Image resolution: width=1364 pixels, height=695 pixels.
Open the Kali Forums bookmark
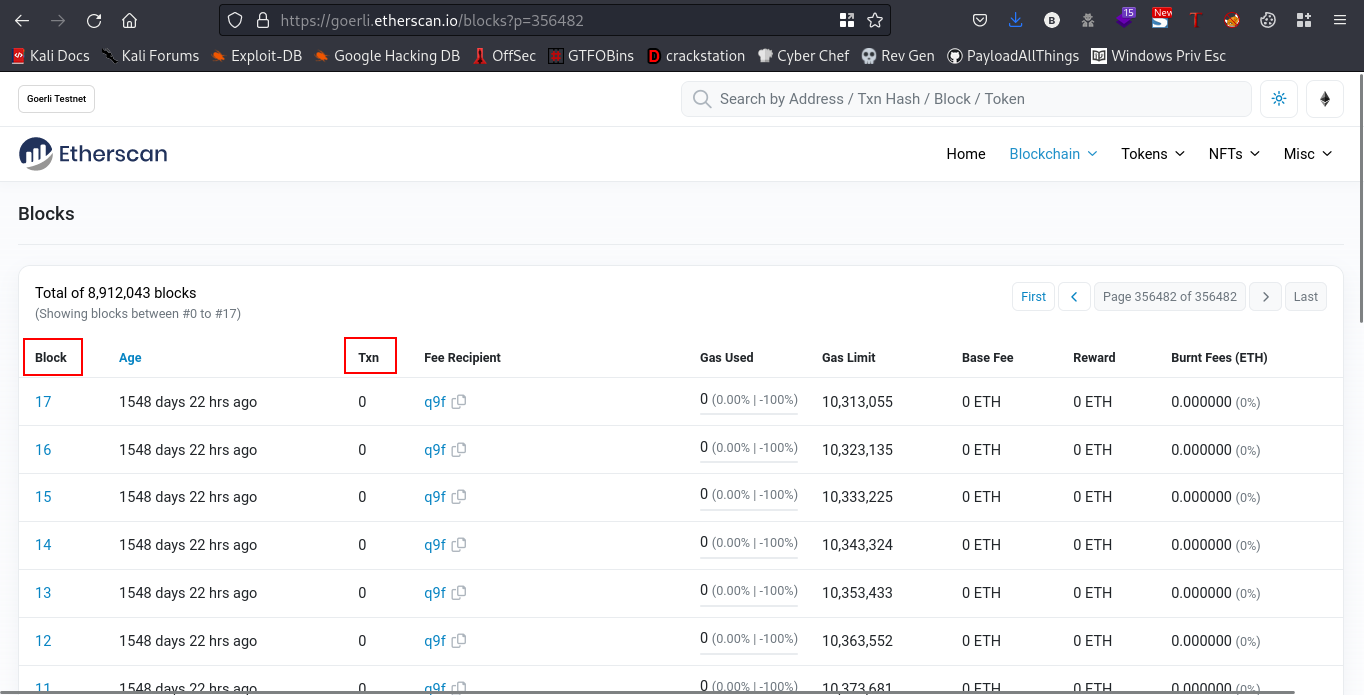pos(150,56)
